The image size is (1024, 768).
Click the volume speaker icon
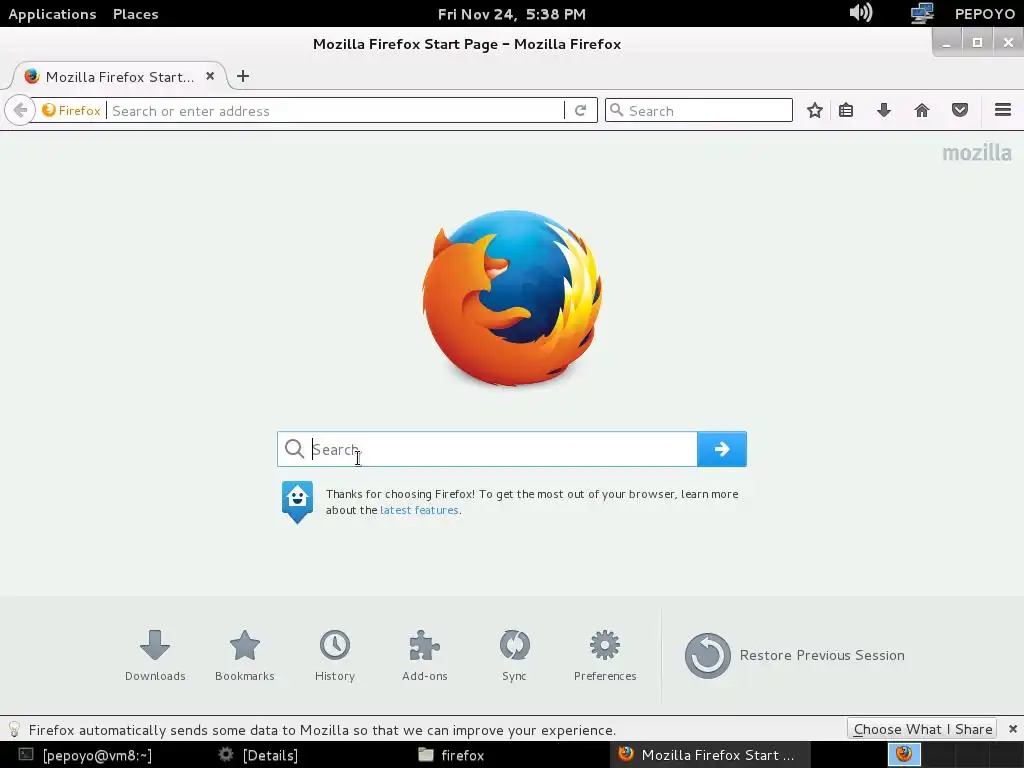click(861, 13)
